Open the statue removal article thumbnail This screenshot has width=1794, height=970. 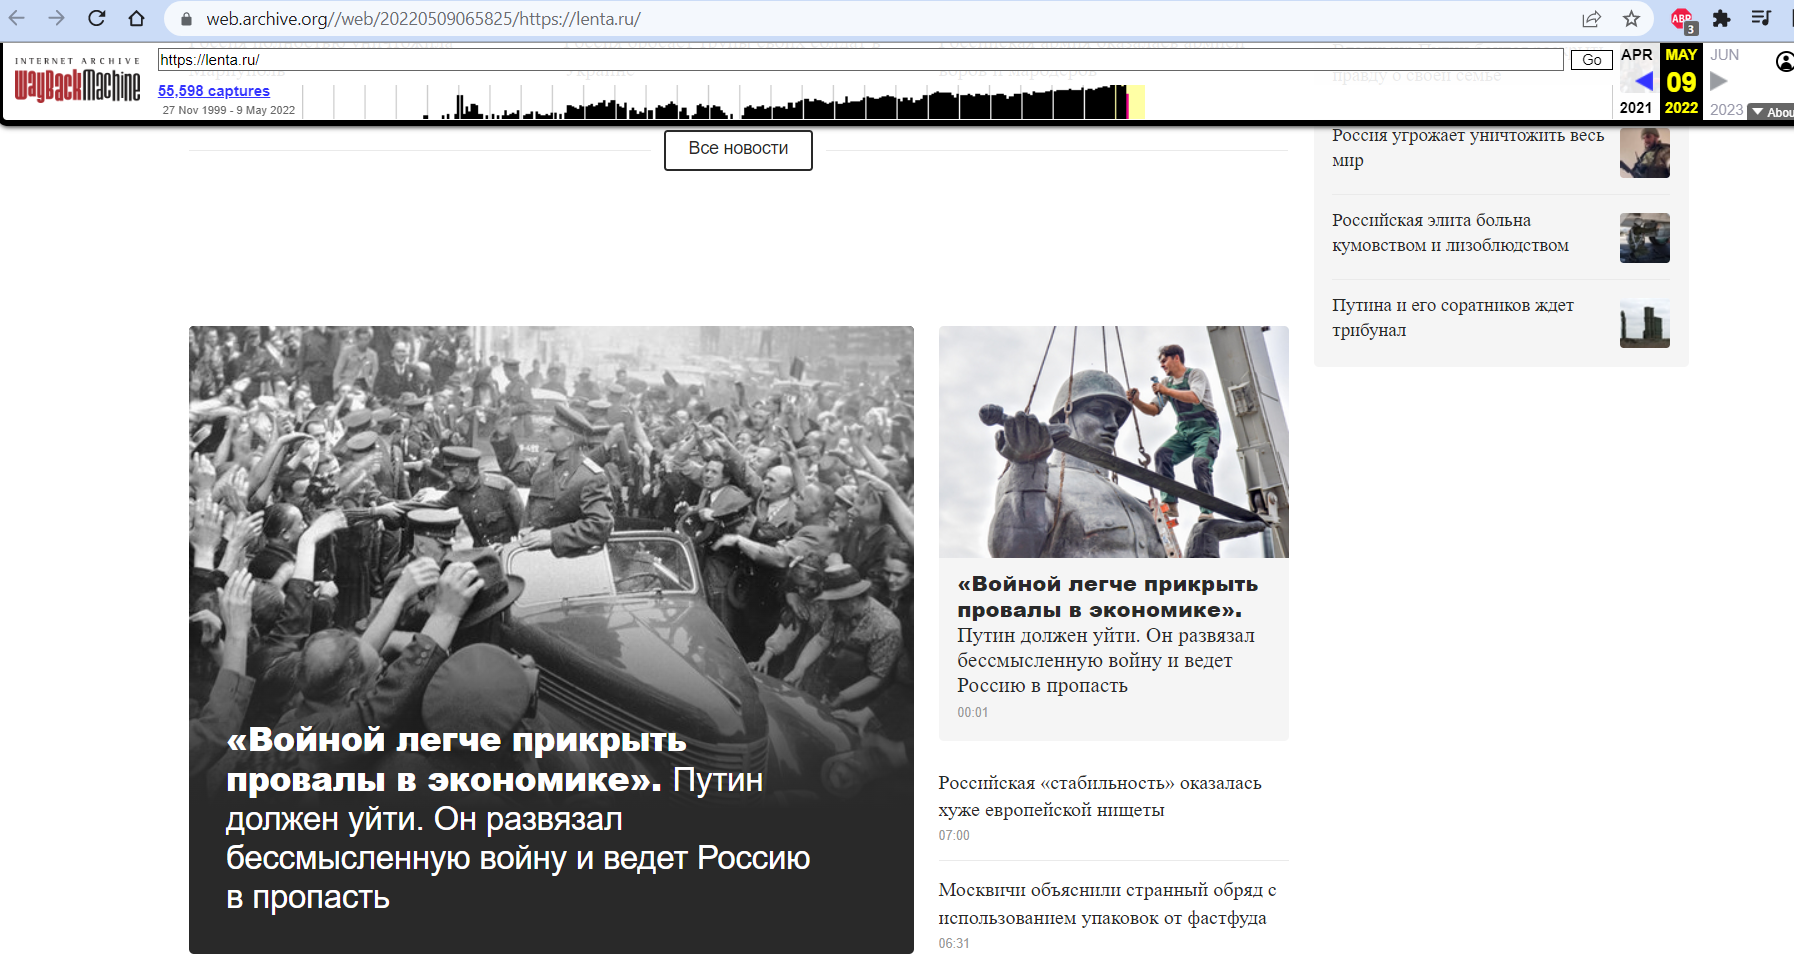click(x=1113, y=442)
